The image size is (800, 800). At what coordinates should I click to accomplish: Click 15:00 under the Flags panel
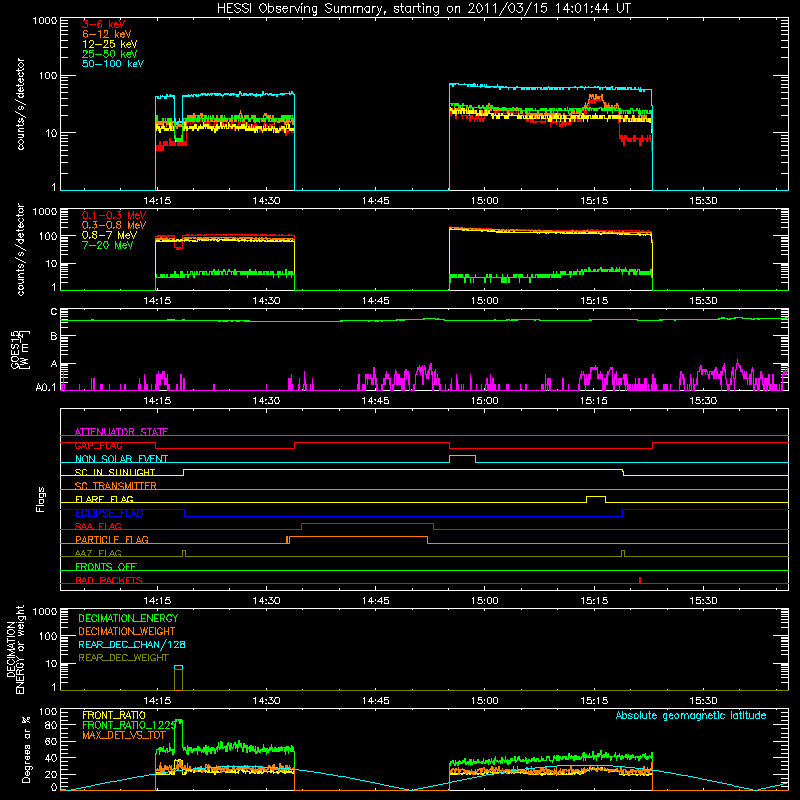coord(484,601)
